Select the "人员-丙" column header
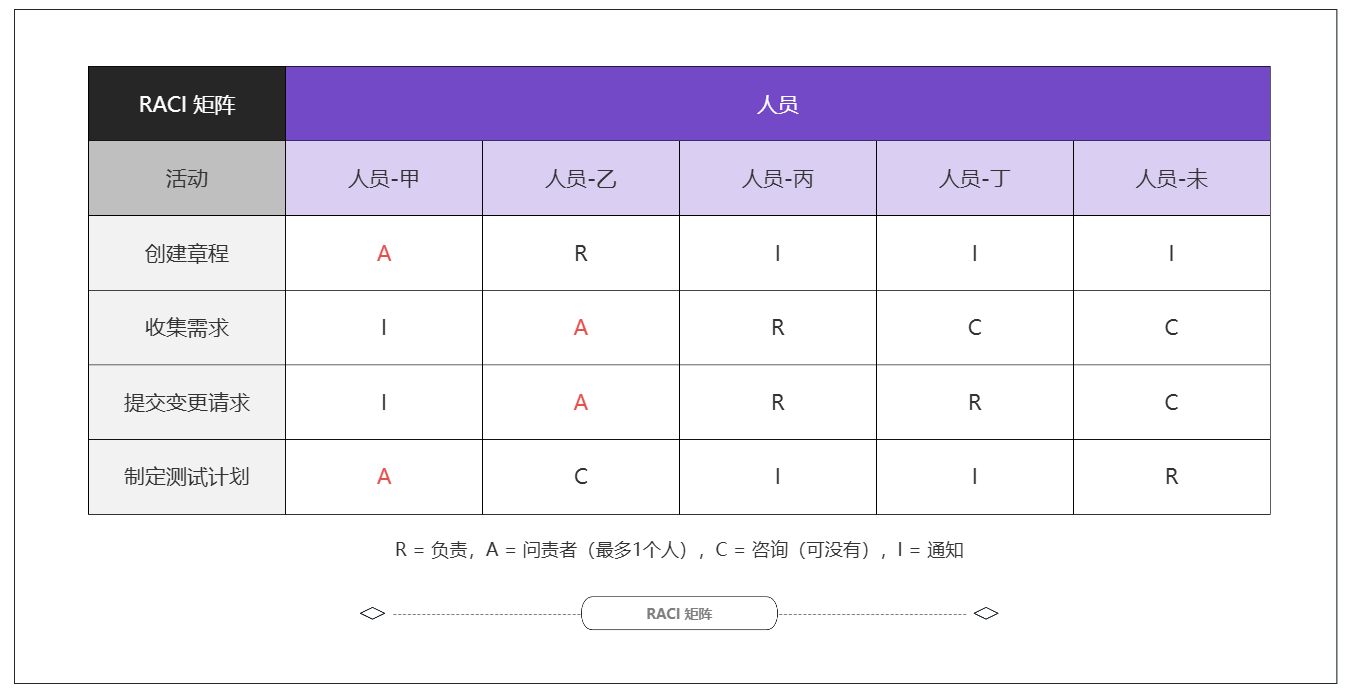 [x=778, y=179]
